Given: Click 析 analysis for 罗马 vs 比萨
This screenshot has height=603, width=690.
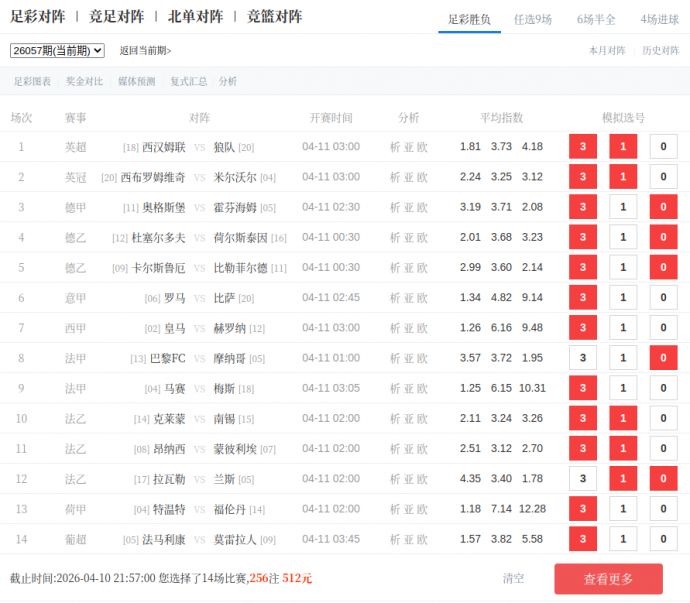Looking at the screenshot, I should pyautogui.click(x=395, y=298).
